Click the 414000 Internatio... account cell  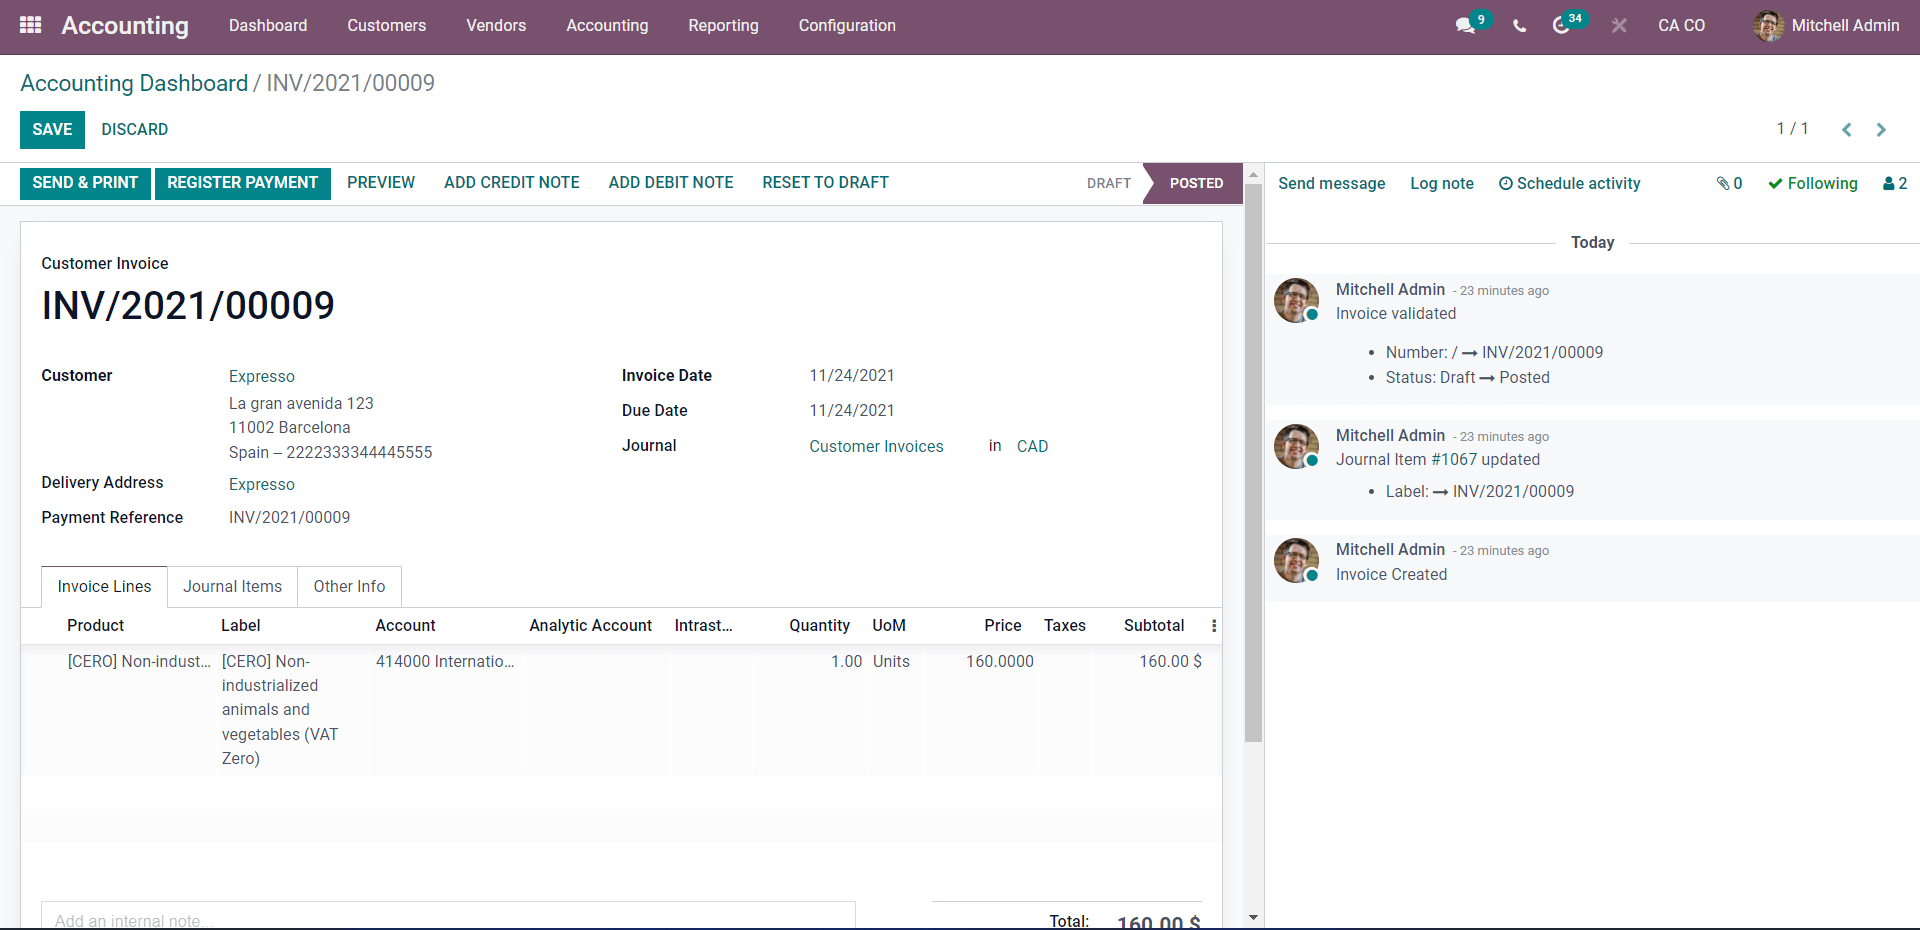click(445, 662)
